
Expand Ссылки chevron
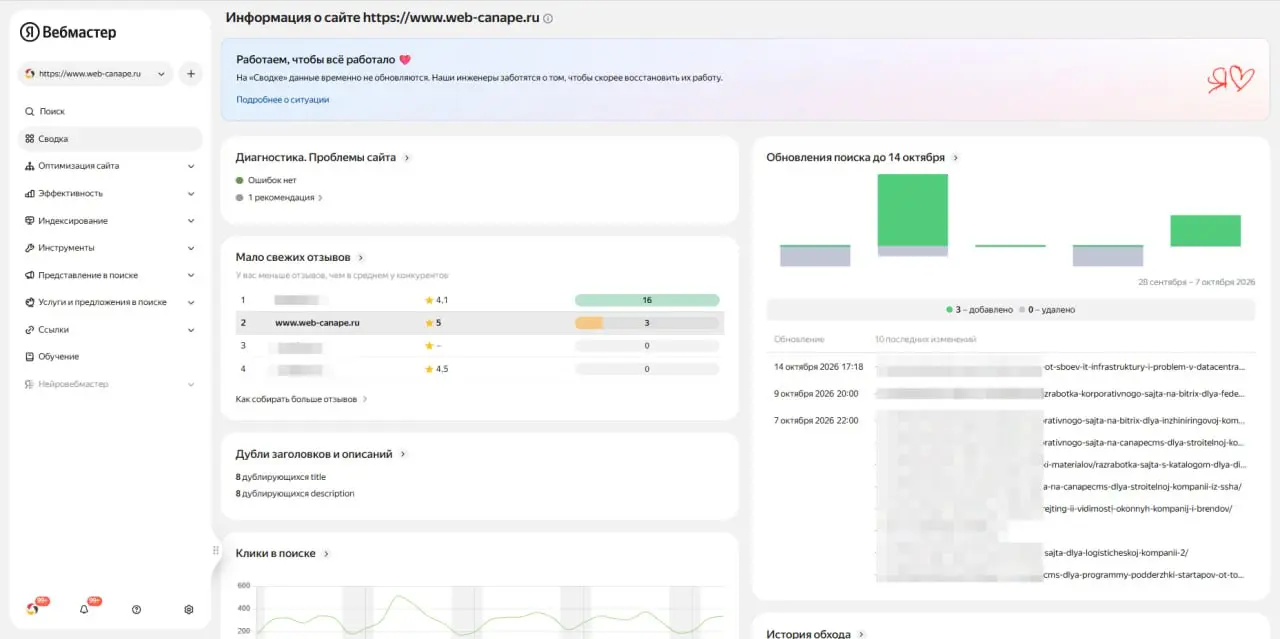(190, 329)
